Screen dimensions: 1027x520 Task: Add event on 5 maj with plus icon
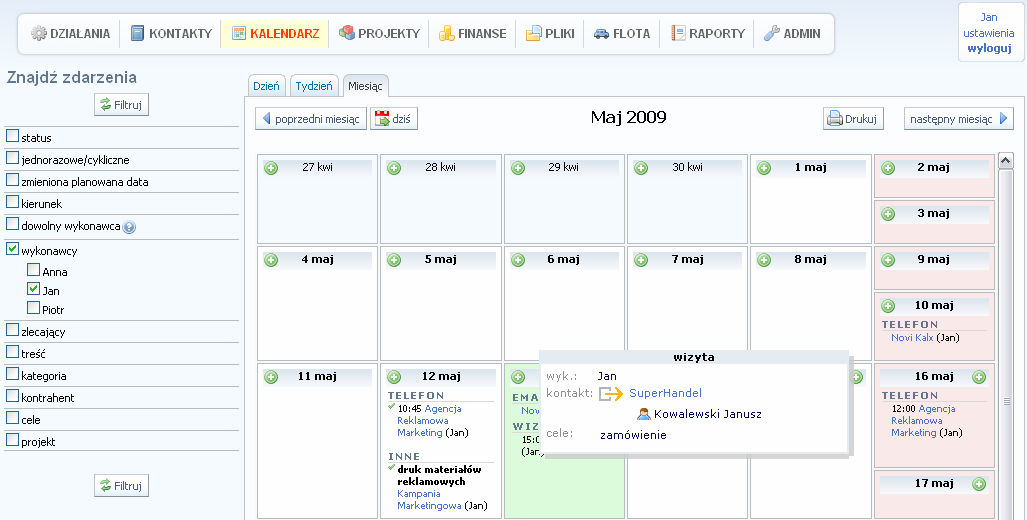click(x=394, y=260)
